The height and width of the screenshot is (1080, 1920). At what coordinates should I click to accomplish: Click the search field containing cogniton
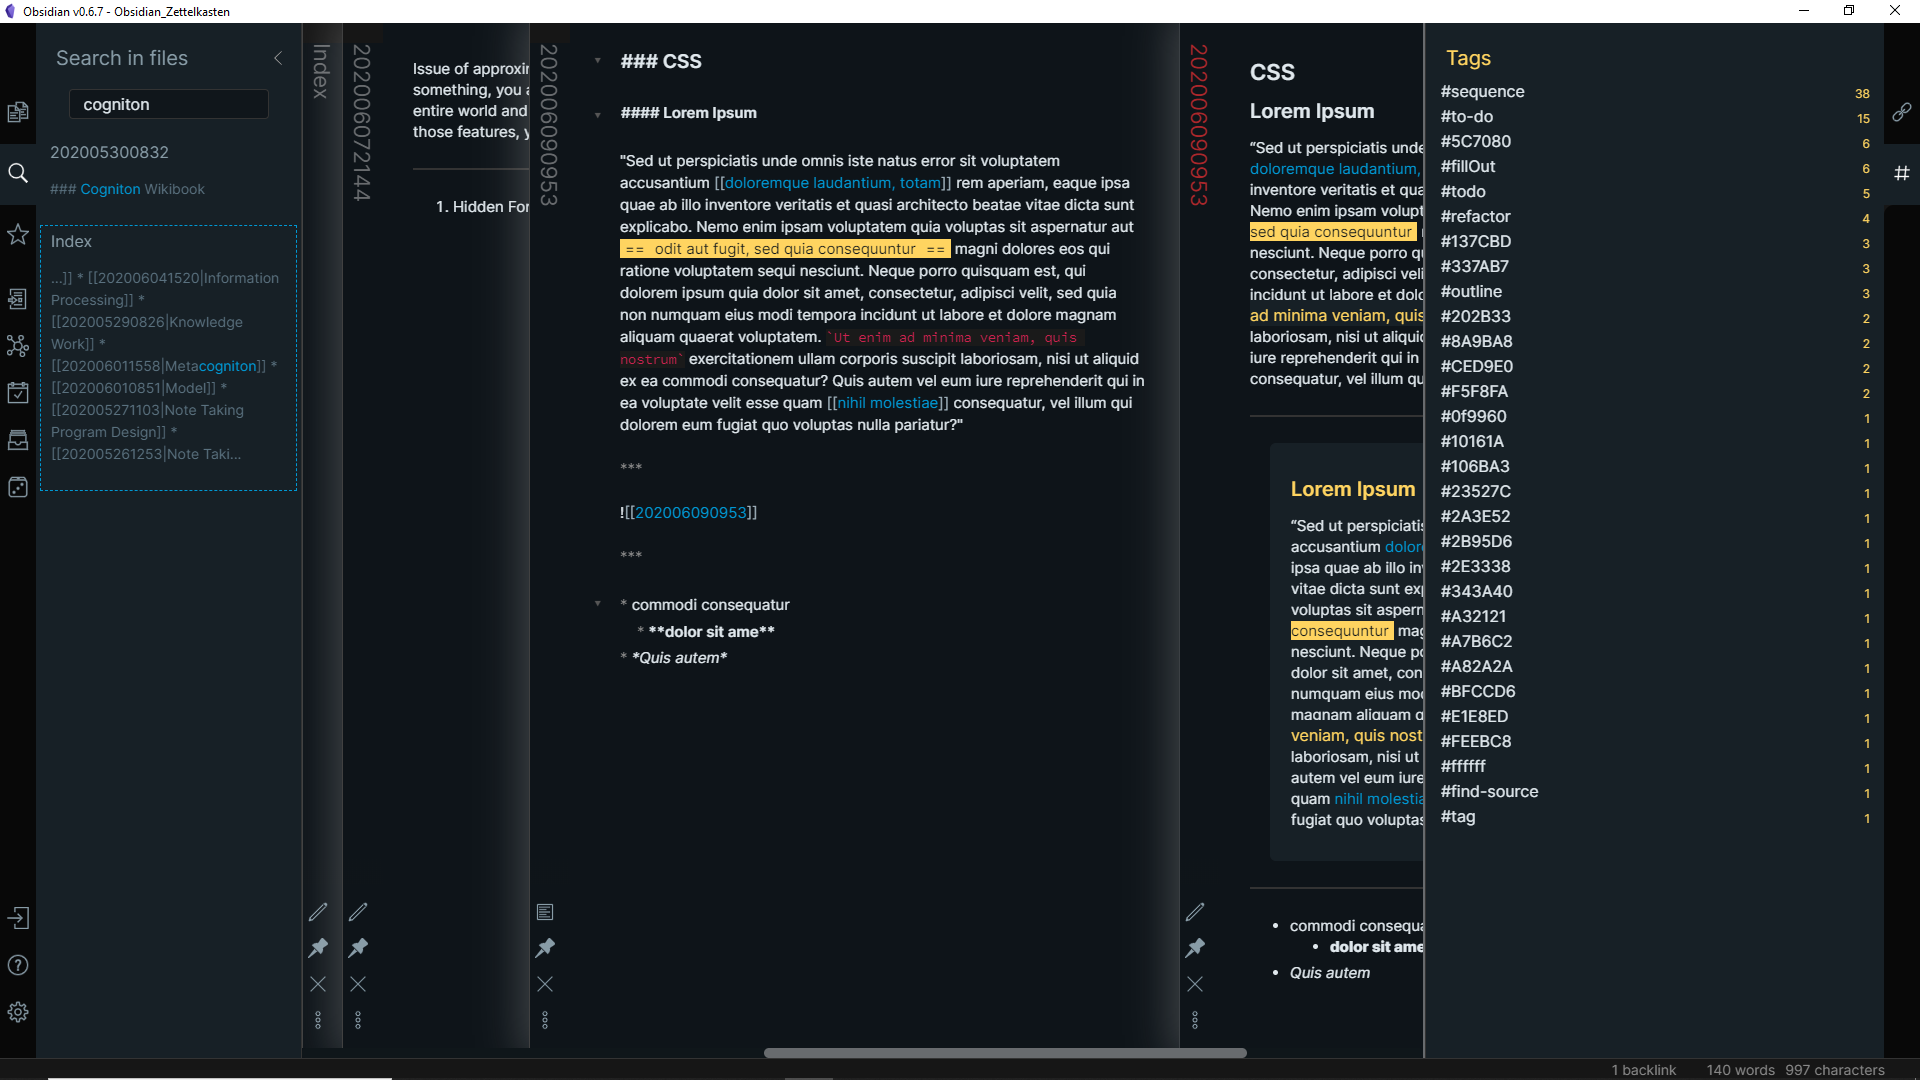(x=168, y=104)
